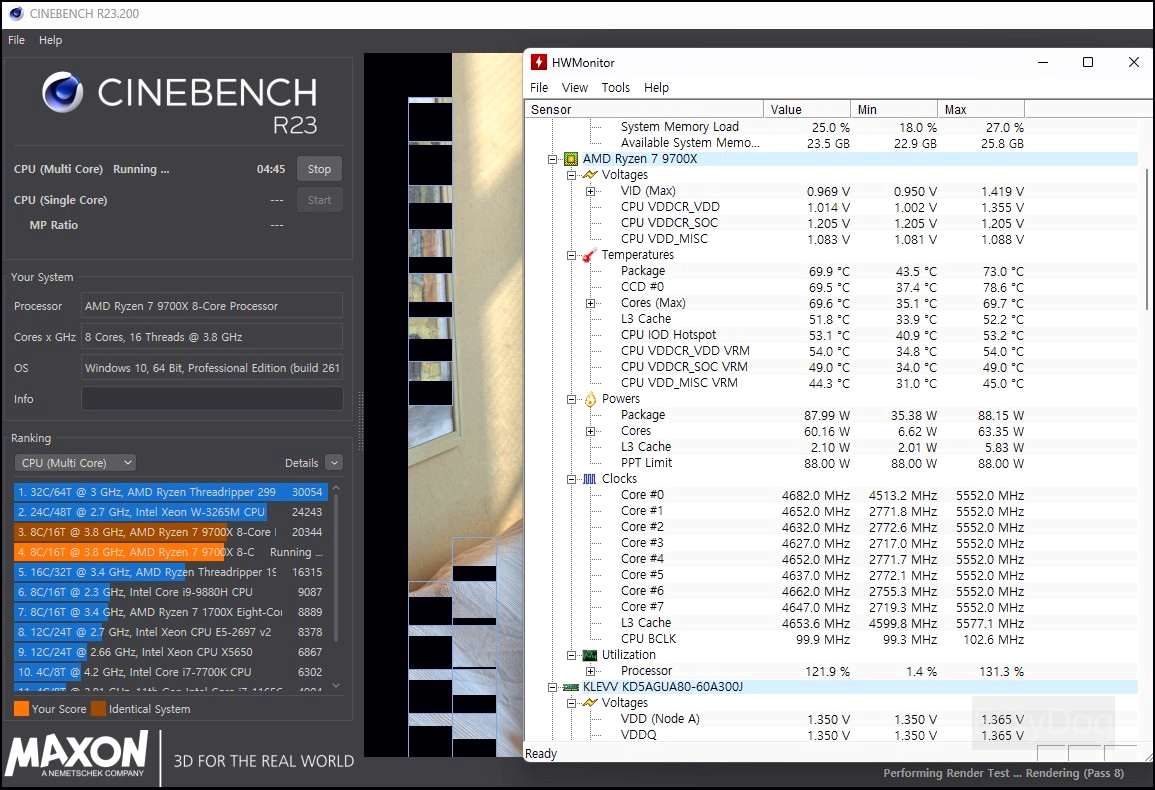
Task: Click the Cinebench sphere logo in the left panel
Action: click(63, 92)
